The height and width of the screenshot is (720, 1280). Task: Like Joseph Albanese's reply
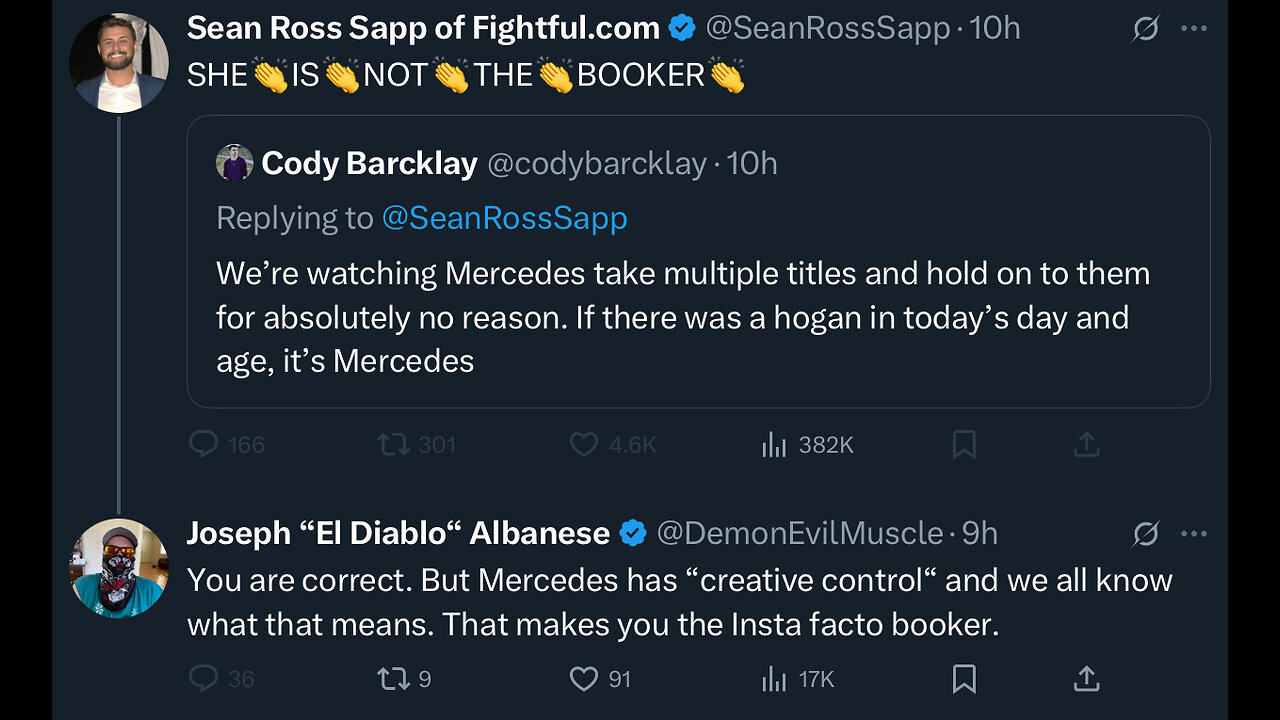[x=584, y=679]
